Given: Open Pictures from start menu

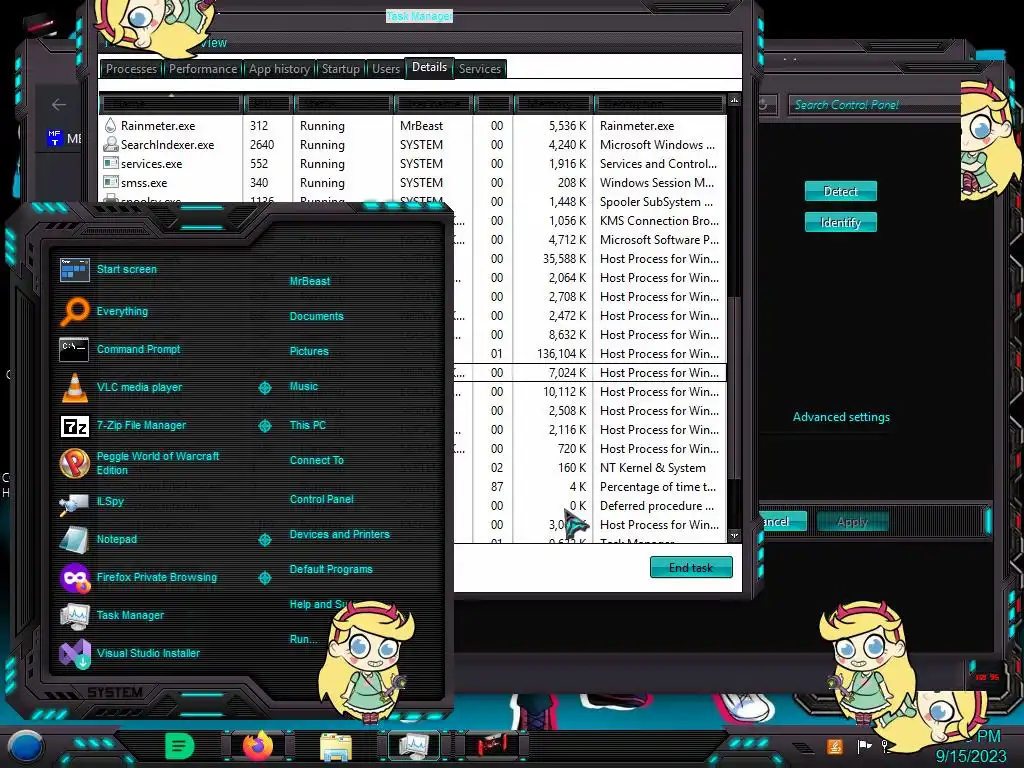Looking at the screenshot, I should pos(309,351).
